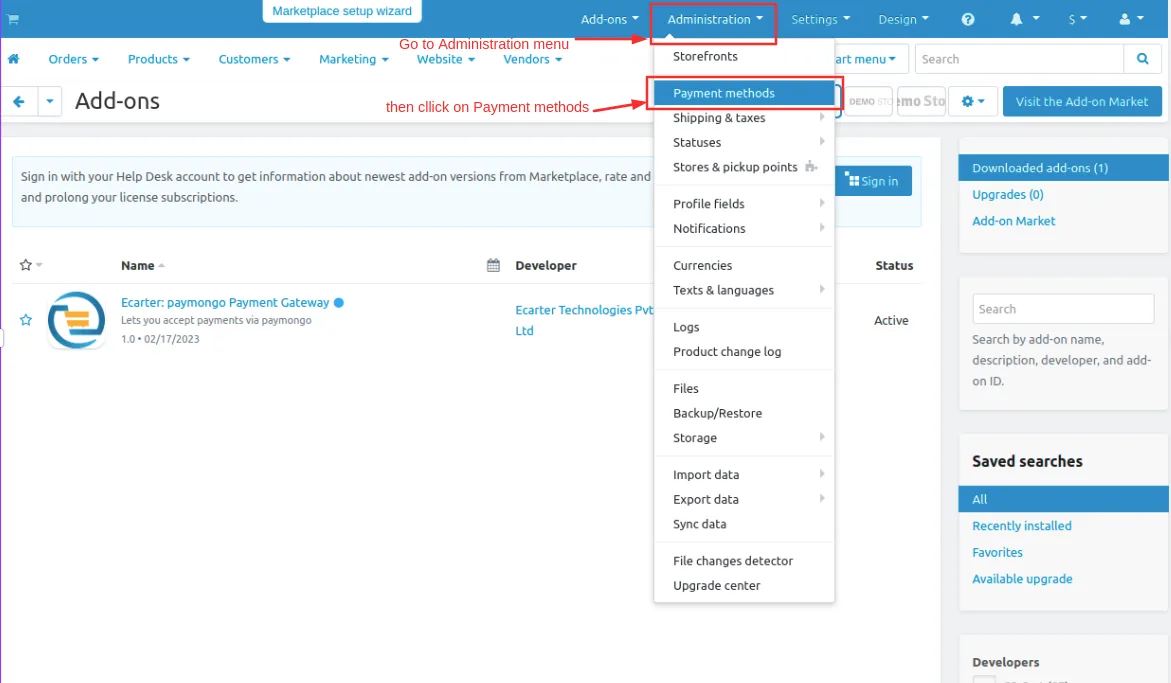The height and width of the screenshot is (683, 1171).
Task: Open Add-on Market sidebar link
Action: (1013, 221)
